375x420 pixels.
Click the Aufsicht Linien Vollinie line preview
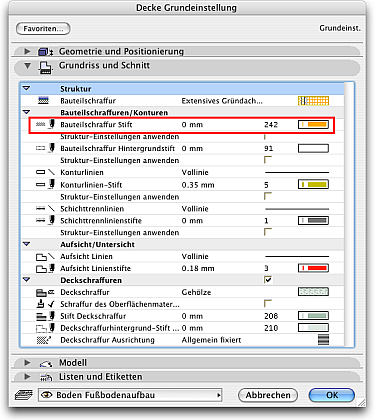pyautogui.click(x=297, y=257)
